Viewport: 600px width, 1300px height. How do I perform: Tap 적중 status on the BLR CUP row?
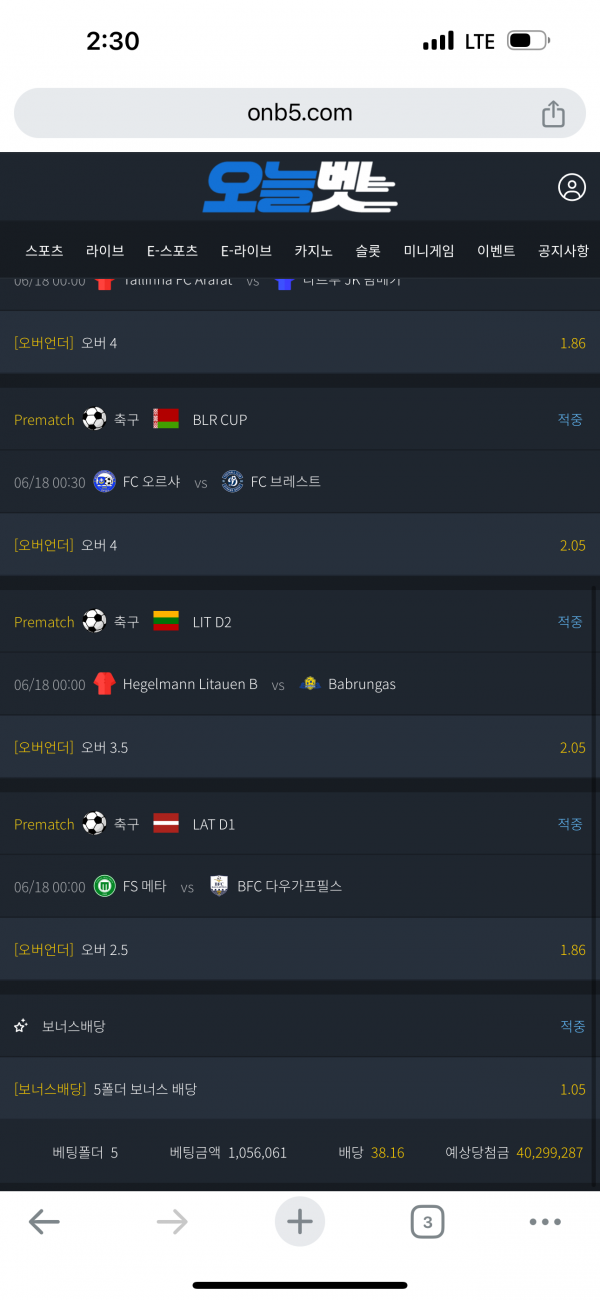click(570, 420)
